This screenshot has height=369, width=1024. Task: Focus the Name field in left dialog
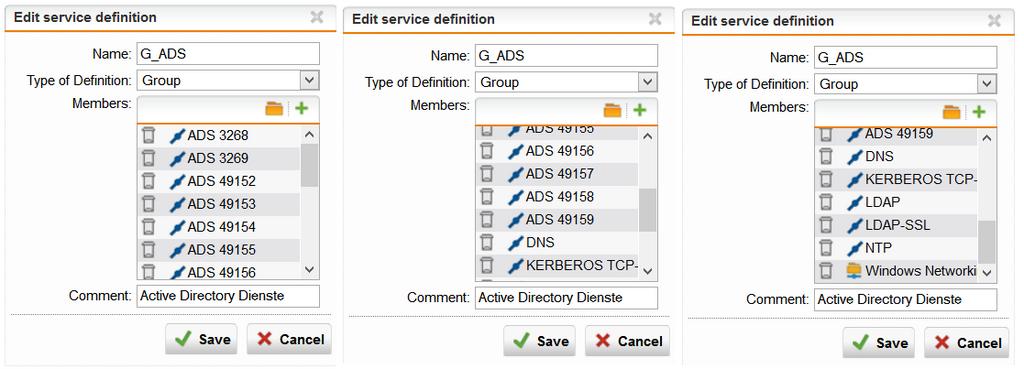pyautogui.click(x=228, y=54)
